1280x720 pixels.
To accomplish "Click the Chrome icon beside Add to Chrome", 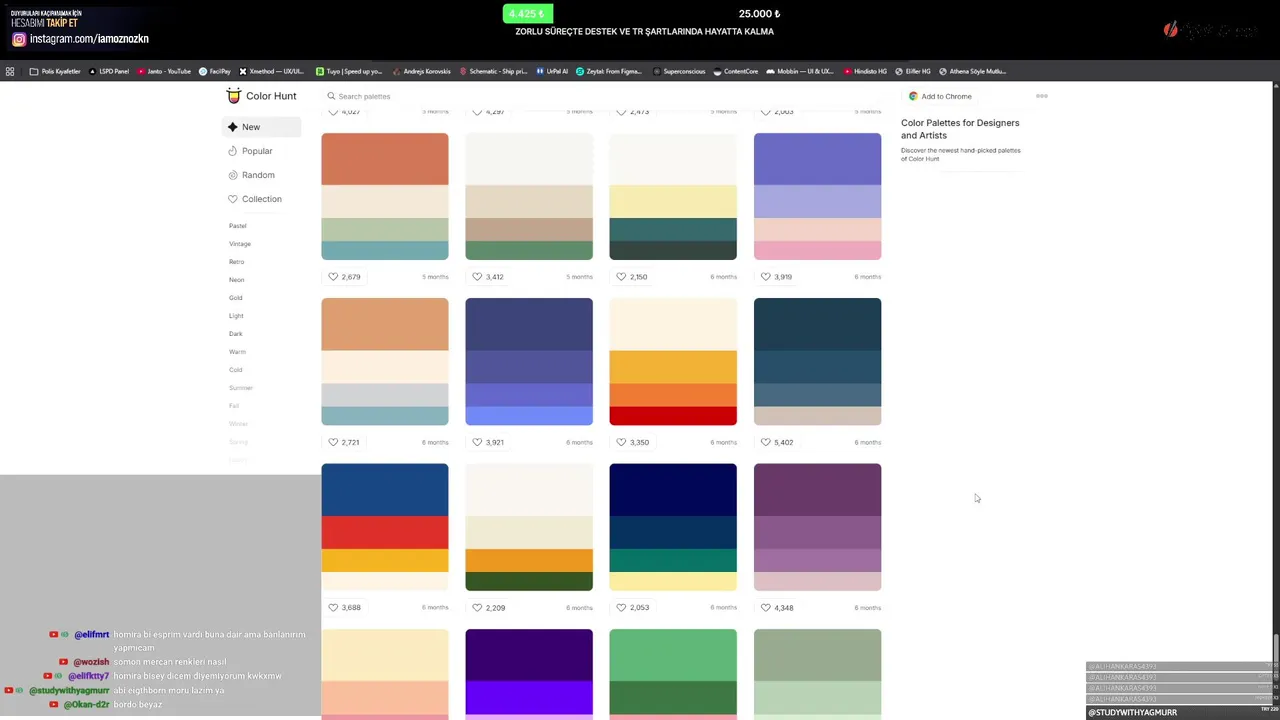I will tap(913, 96).
